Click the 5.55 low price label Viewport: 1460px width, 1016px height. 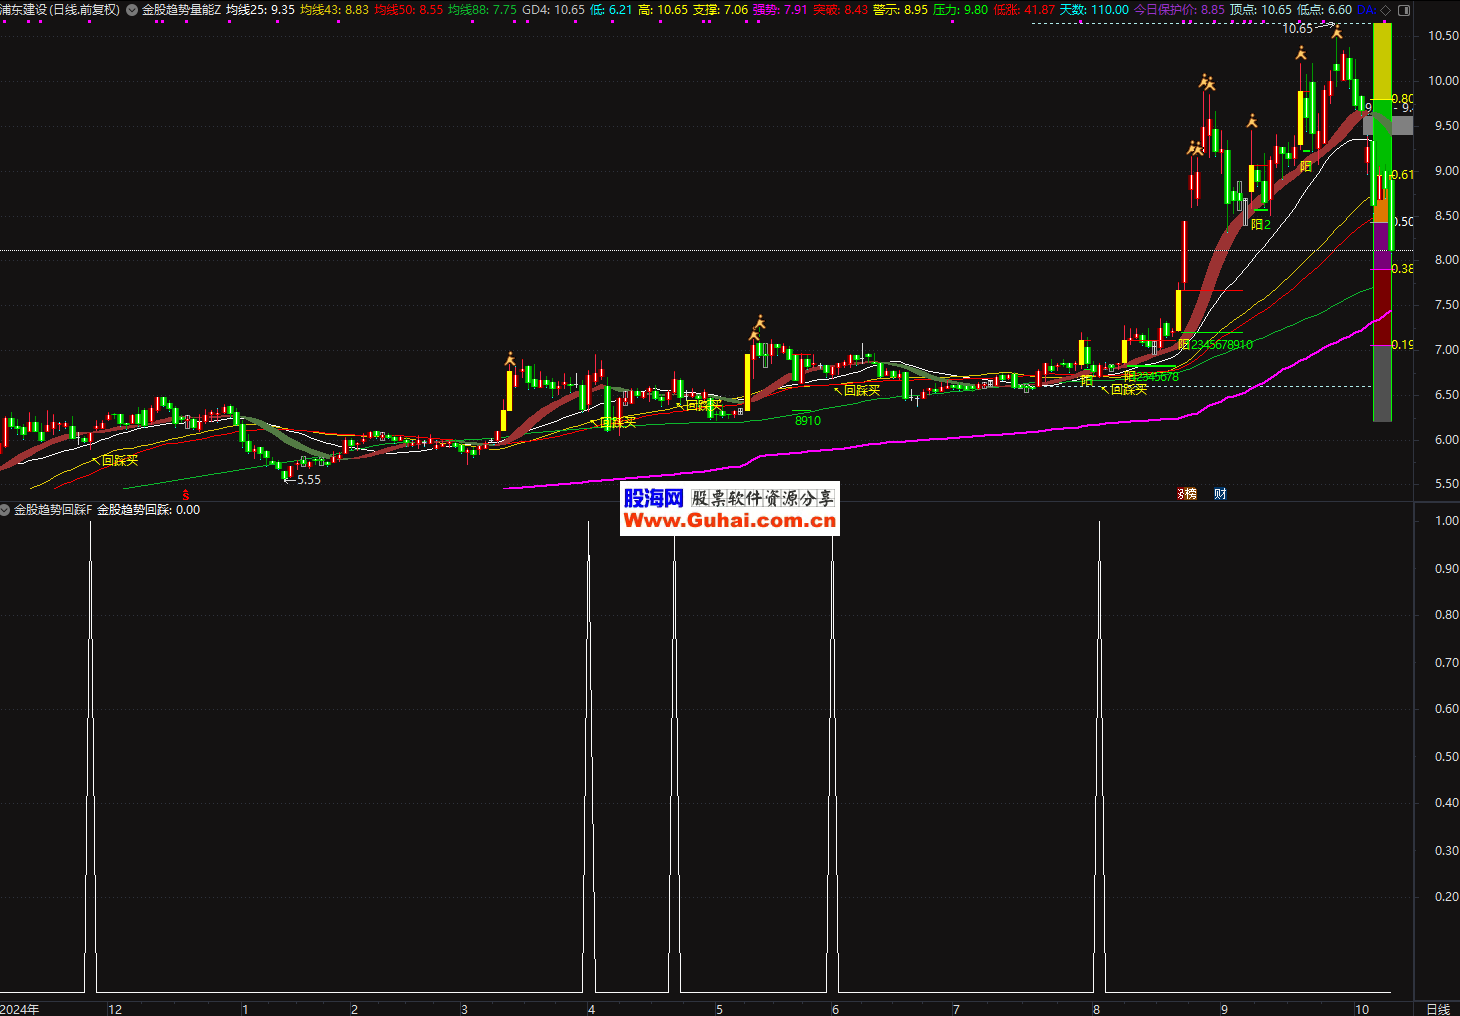tap(308, 480)
